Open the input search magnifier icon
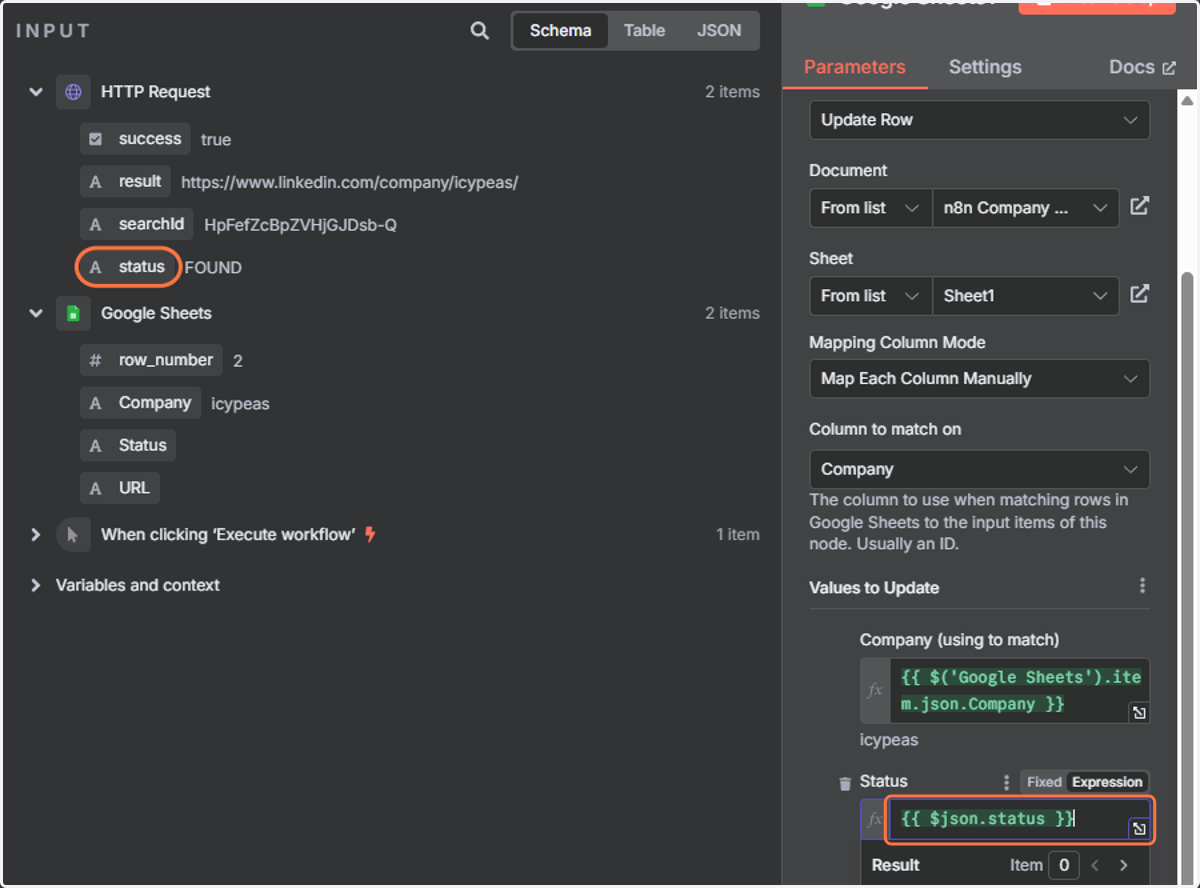Screen dimensions: 1200x888 coord(480,31)
